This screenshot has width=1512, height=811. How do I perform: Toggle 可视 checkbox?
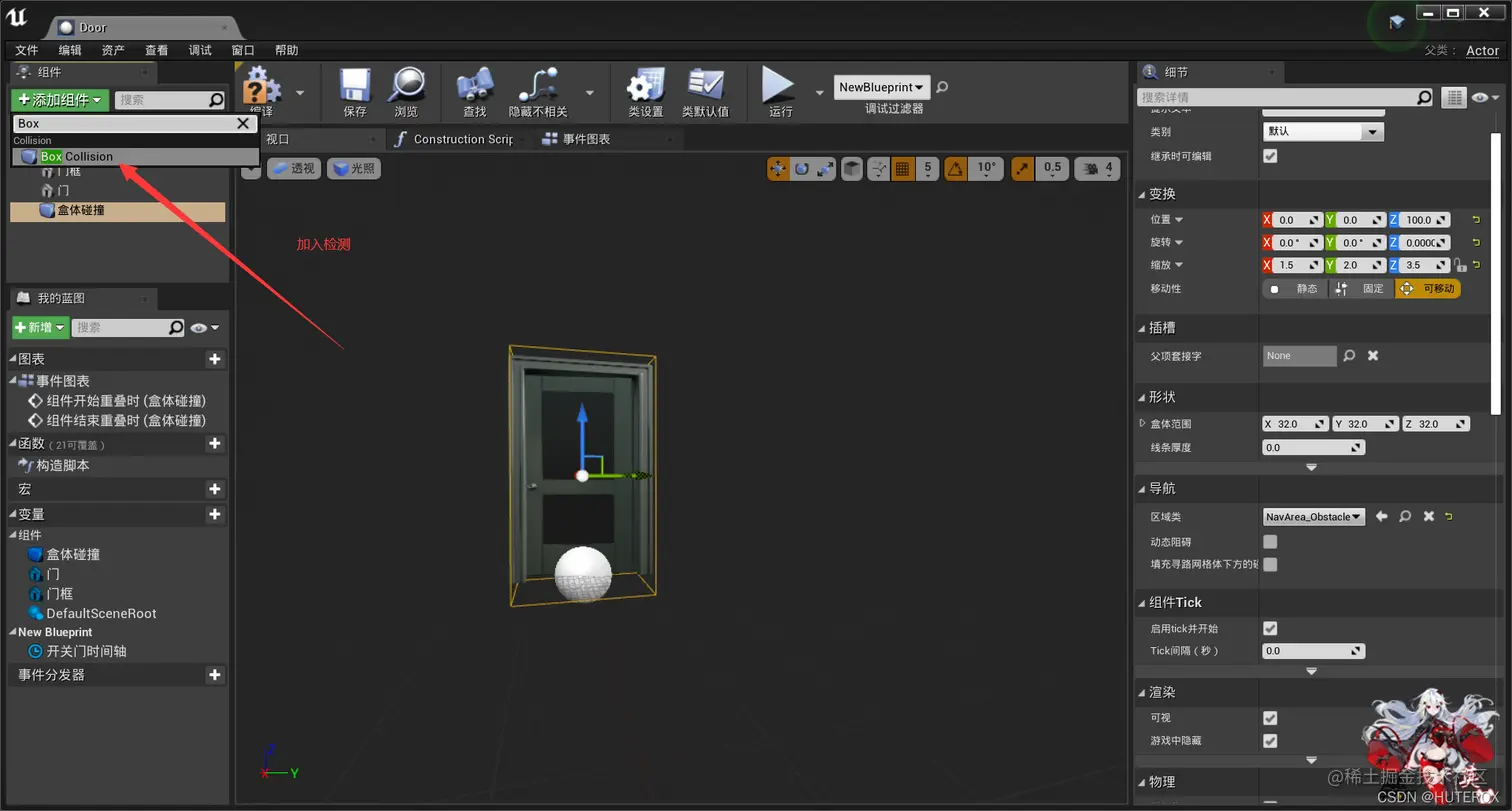(x=1270, y=718)
